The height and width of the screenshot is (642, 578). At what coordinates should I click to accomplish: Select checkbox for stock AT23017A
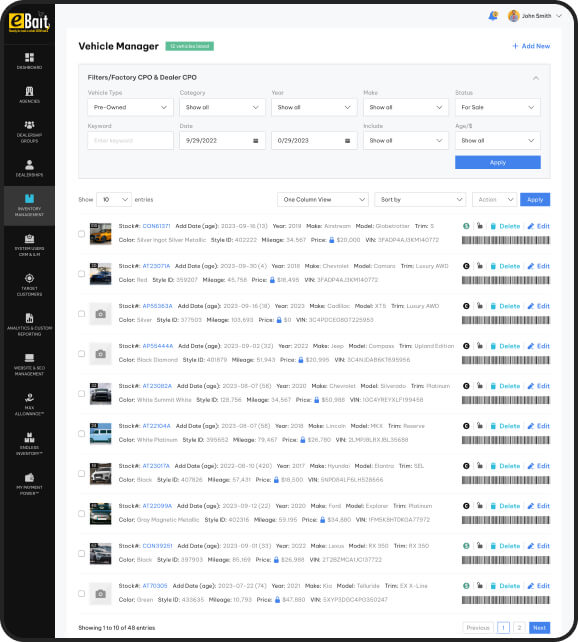(81, 473)
